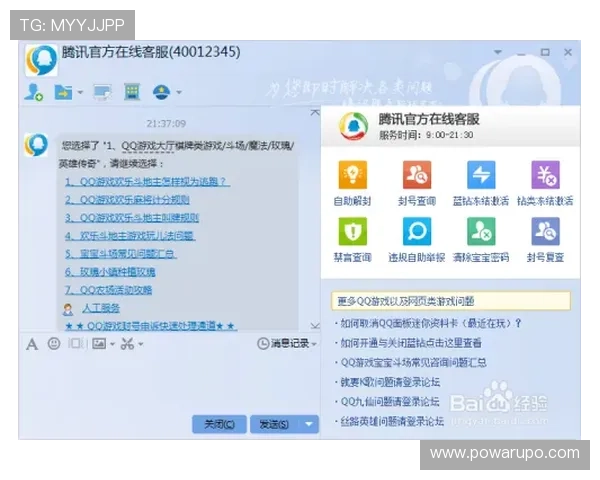Click the font letter A icon
Image resolution: width=600 pixels, height=480 pixels.
tap(32, 344)
